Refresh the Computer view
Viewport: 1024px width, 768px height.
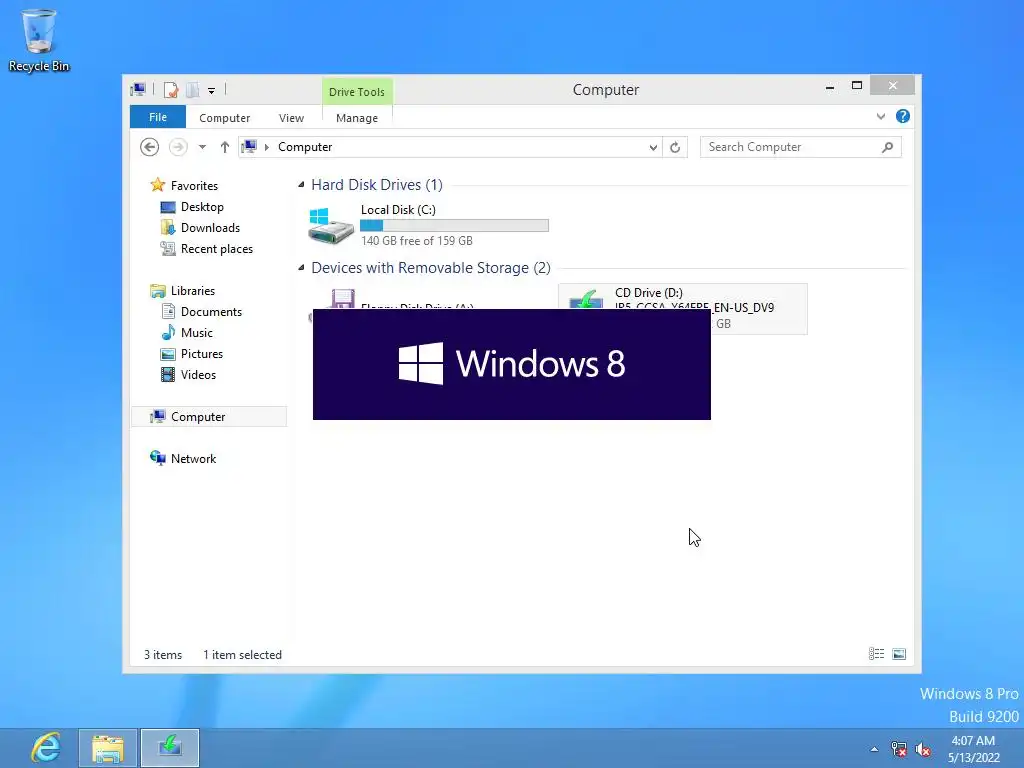[x=675, y=148]
